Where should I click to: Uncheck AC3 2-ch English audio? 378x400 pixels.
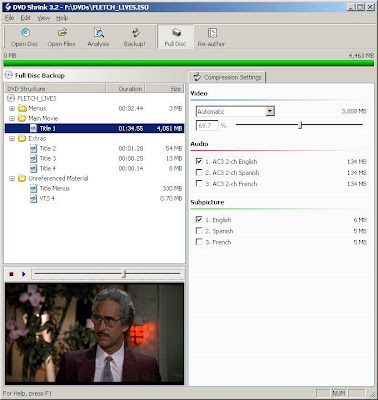click(199, 161)
